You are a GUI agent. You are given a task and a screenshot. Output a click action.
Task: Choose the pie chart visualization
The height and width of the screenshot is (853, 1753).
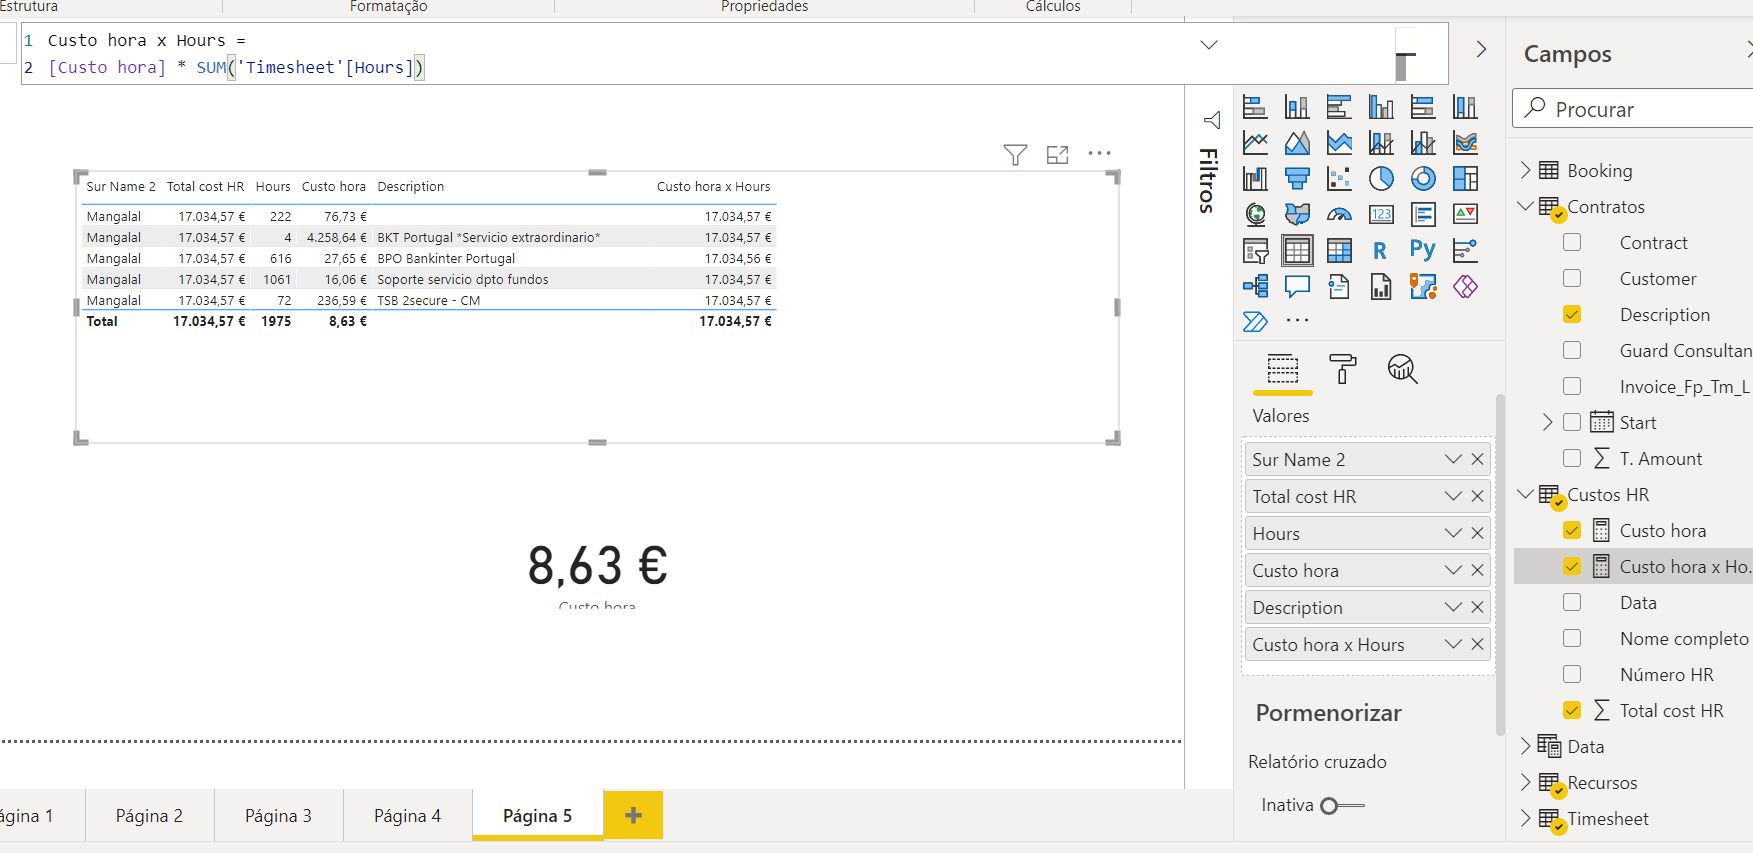click(1381, 179)
